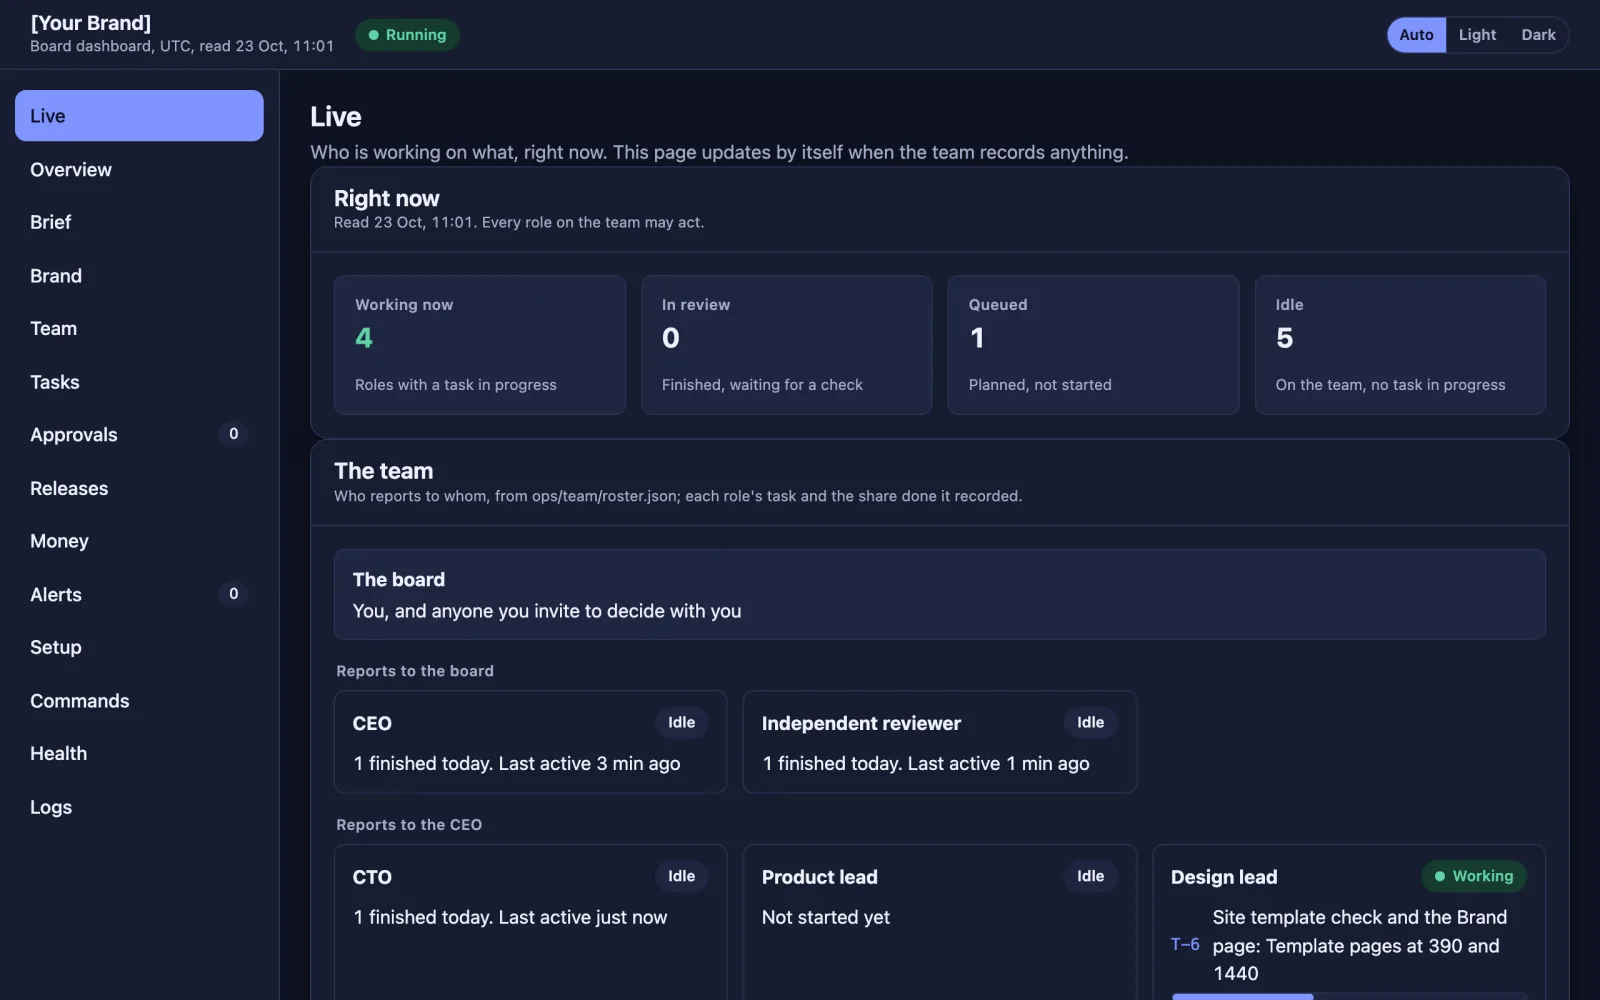Open Approvals in the sidebar
This screenshot has height=1000, width=1600.
point(139,435)
